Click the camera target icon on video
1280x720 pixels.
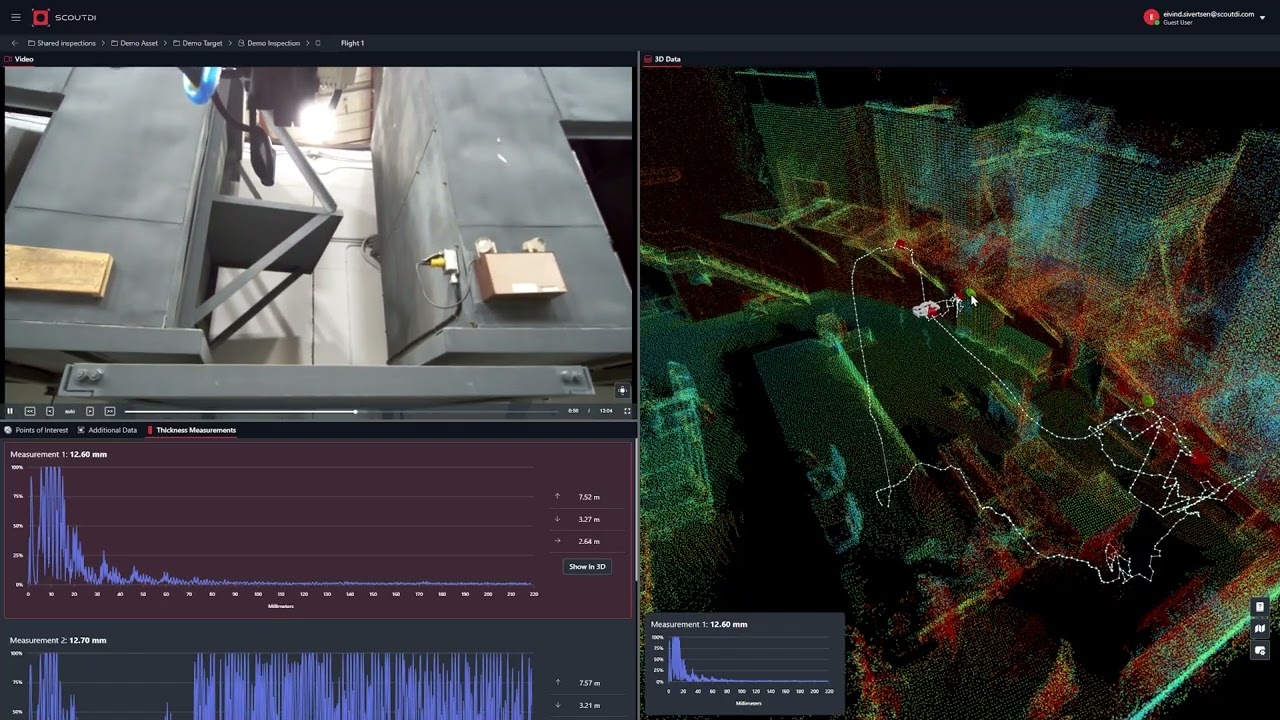622,391
